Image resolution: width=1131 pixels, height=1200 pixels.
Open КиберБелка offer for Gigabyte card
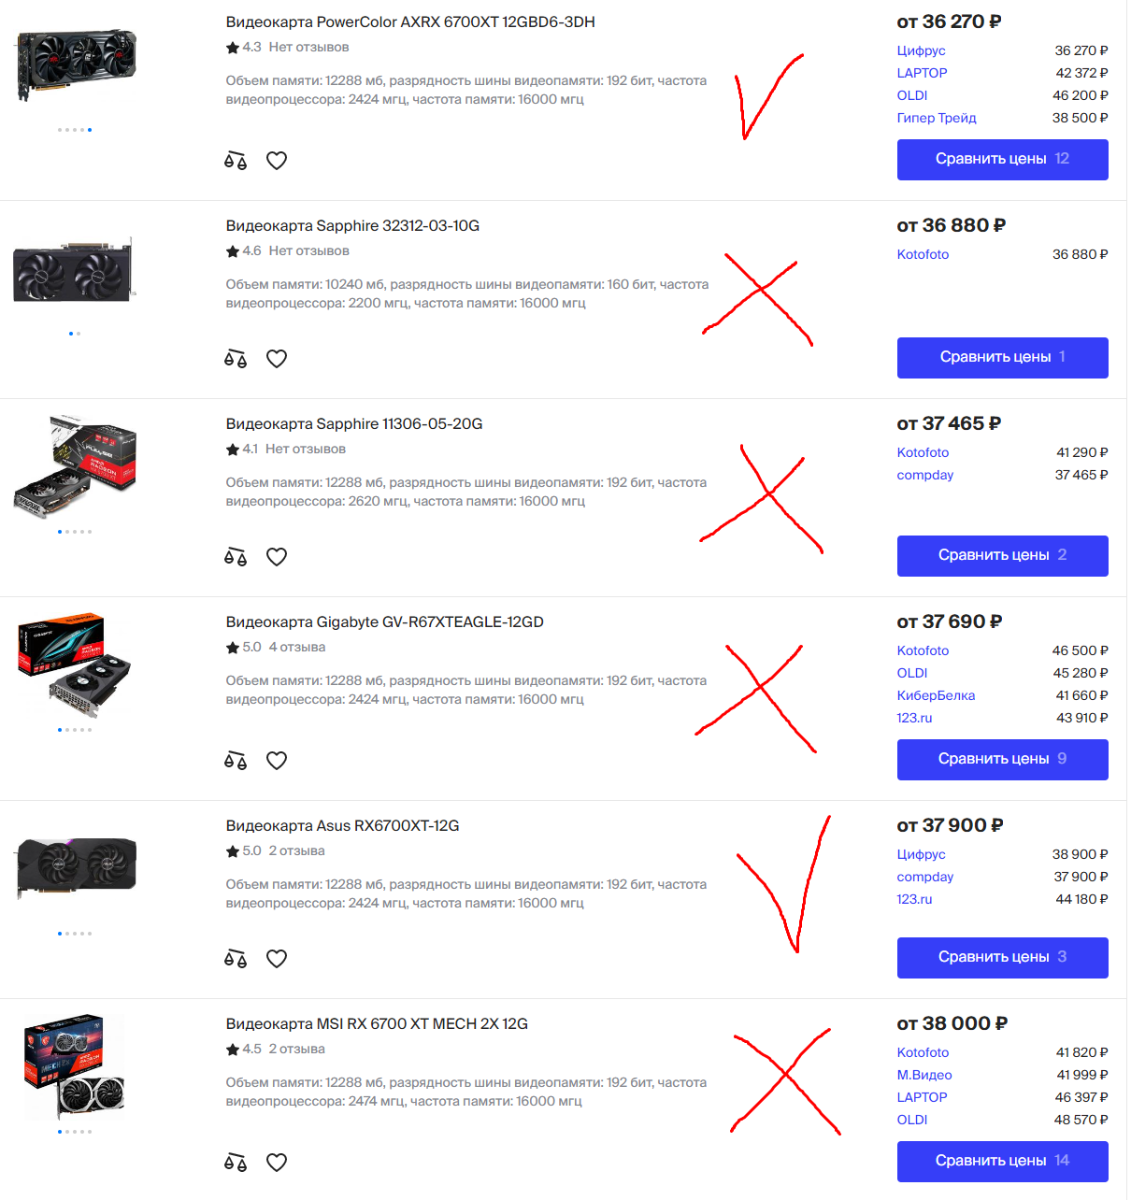coord(936,695)
